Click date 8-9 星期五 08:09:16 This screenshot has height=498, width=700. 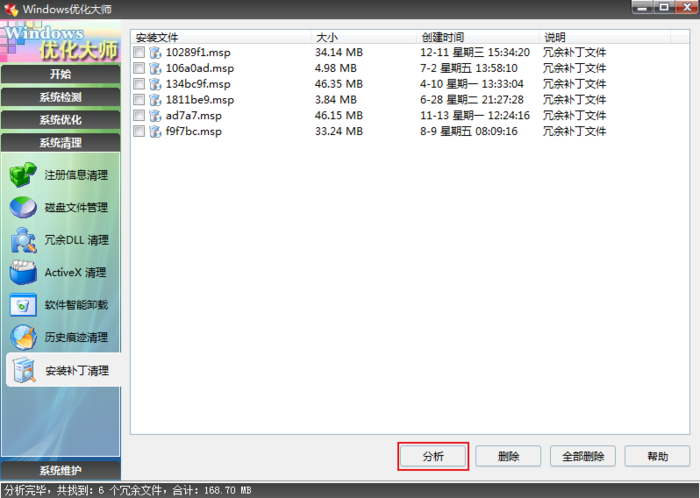pos(469,131)
